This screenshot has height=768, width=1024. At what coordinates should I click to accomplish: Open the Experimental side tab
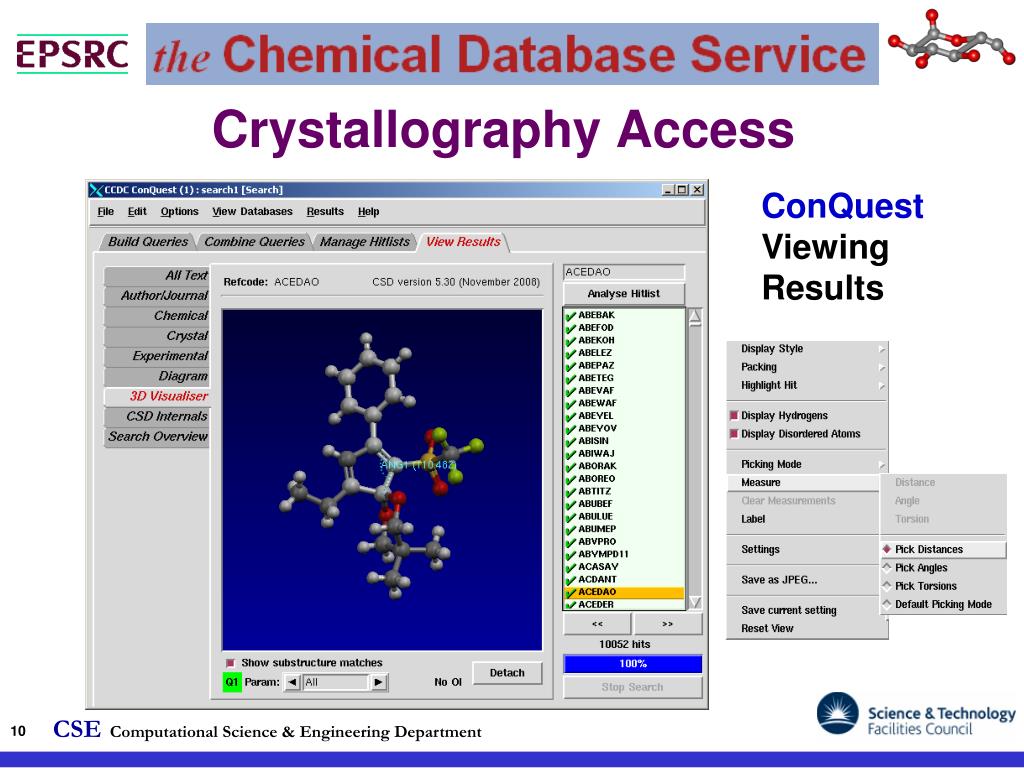point(157,357)
